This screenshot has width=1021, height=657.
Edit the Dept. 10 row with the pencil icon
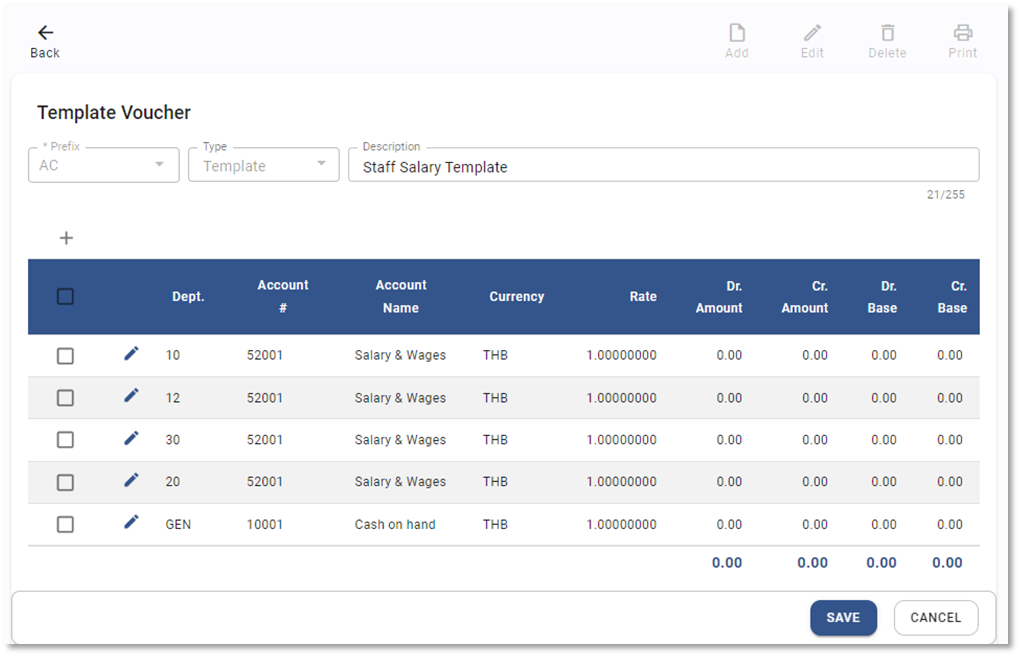point(131,354)
